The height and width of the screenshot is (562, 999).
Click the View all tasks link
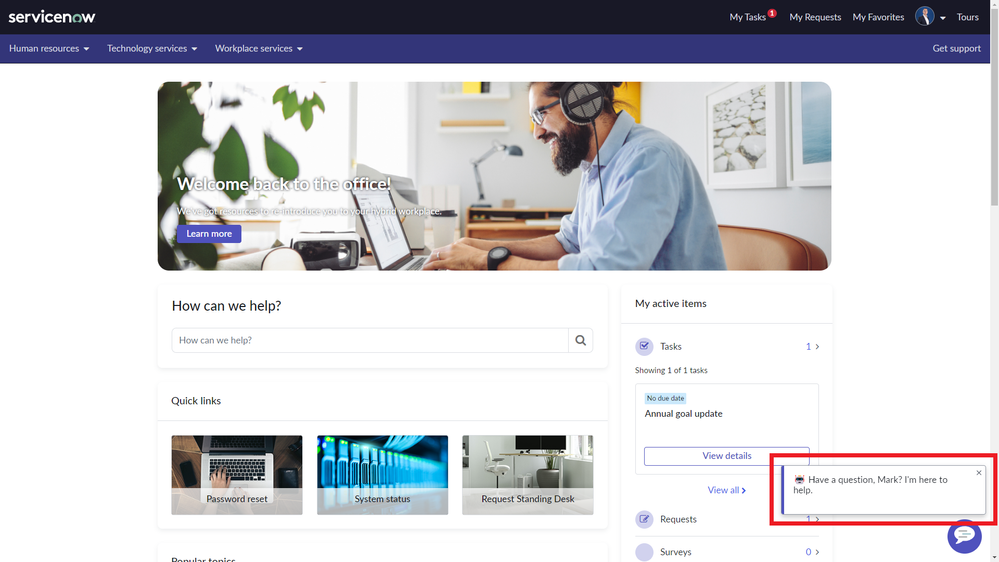pyautogui.click(x=726, y=490)
